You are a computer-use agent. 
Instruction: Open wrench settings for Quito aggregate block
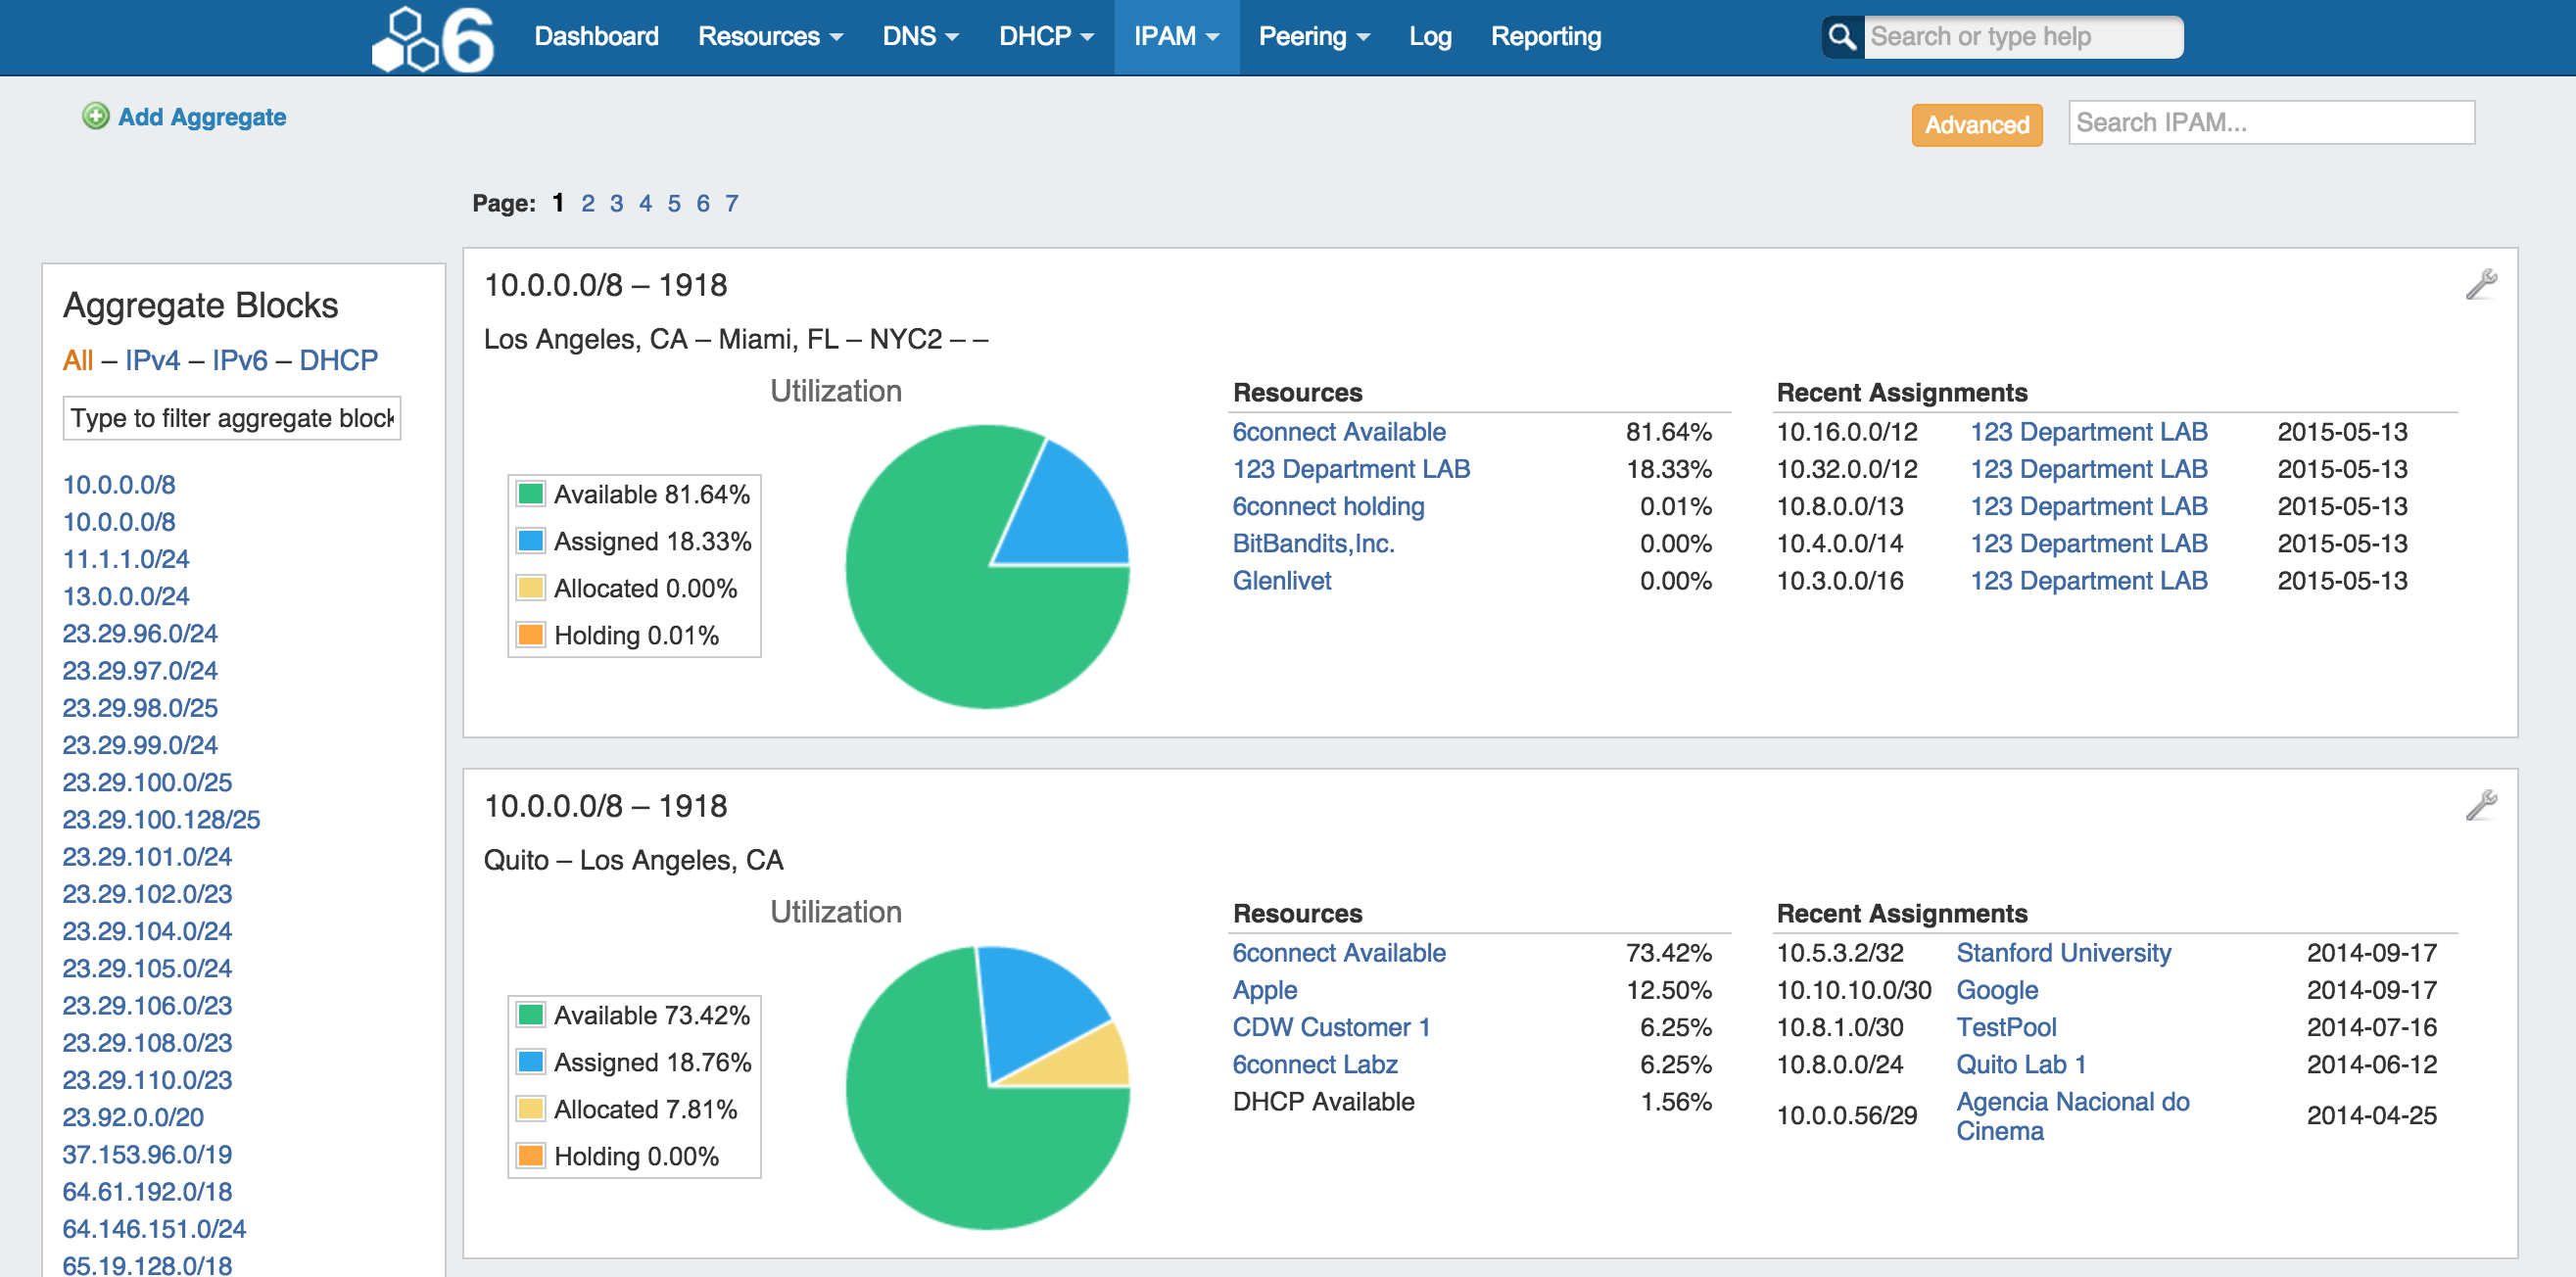click(2481, 804)
